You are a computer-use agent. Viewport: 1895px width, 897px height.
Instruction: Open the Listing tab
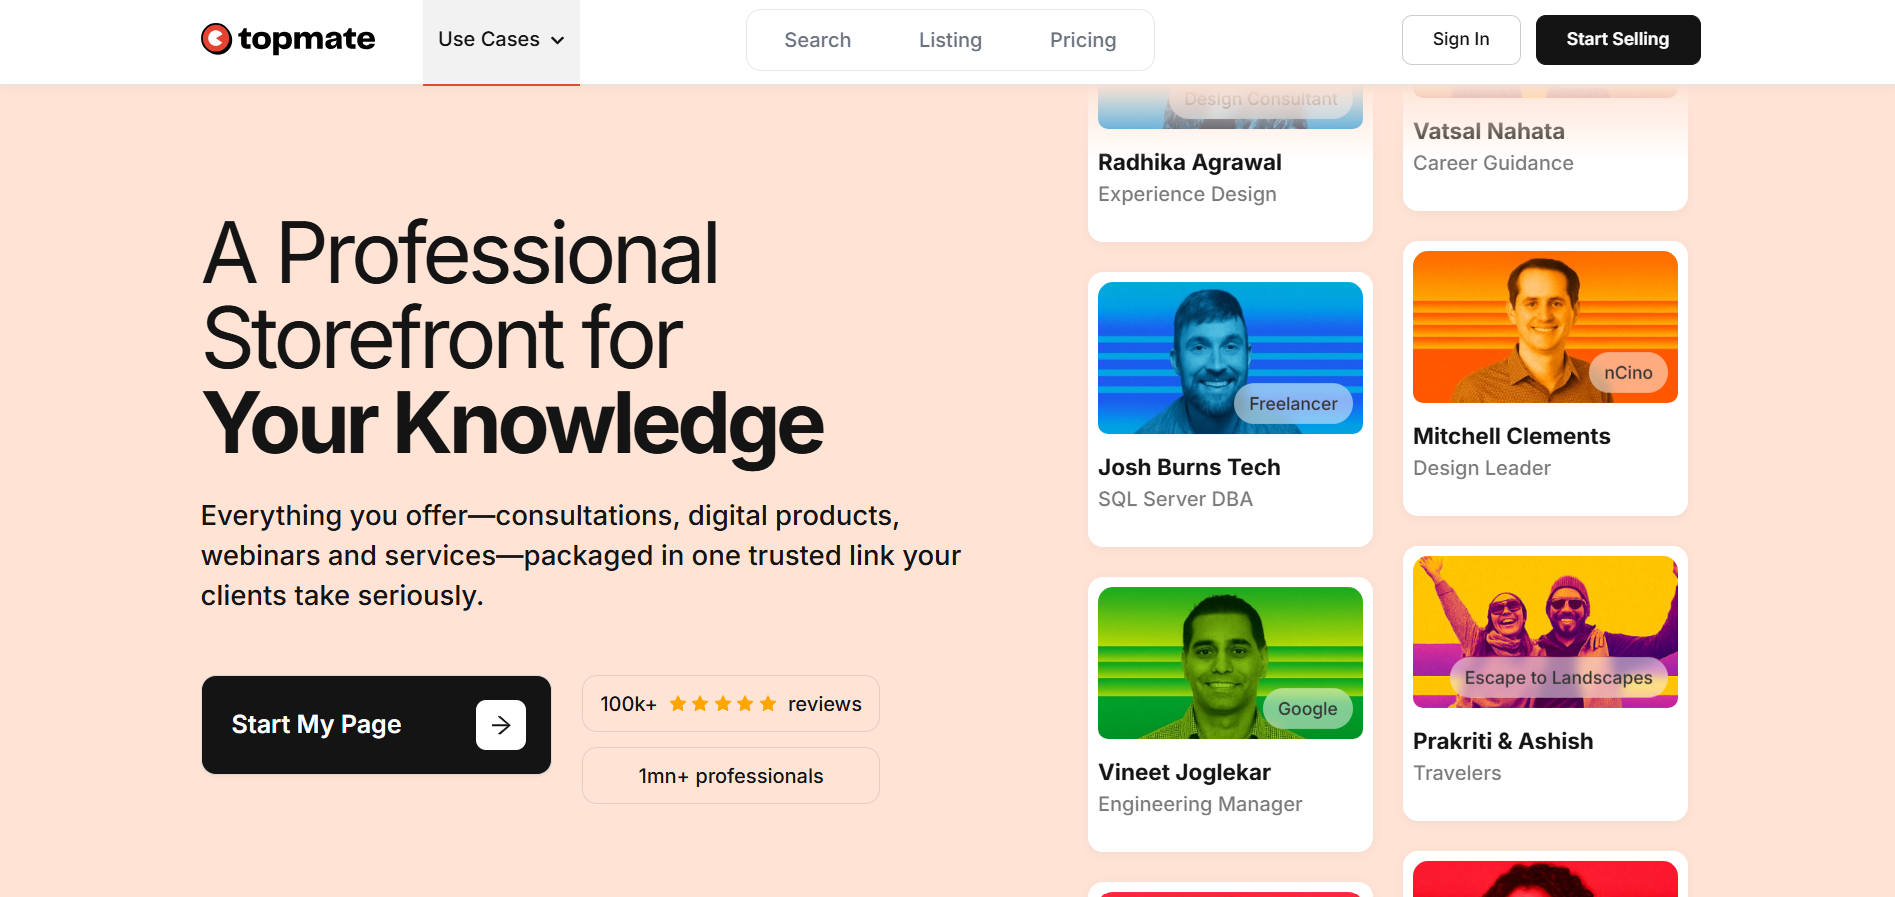950,40
